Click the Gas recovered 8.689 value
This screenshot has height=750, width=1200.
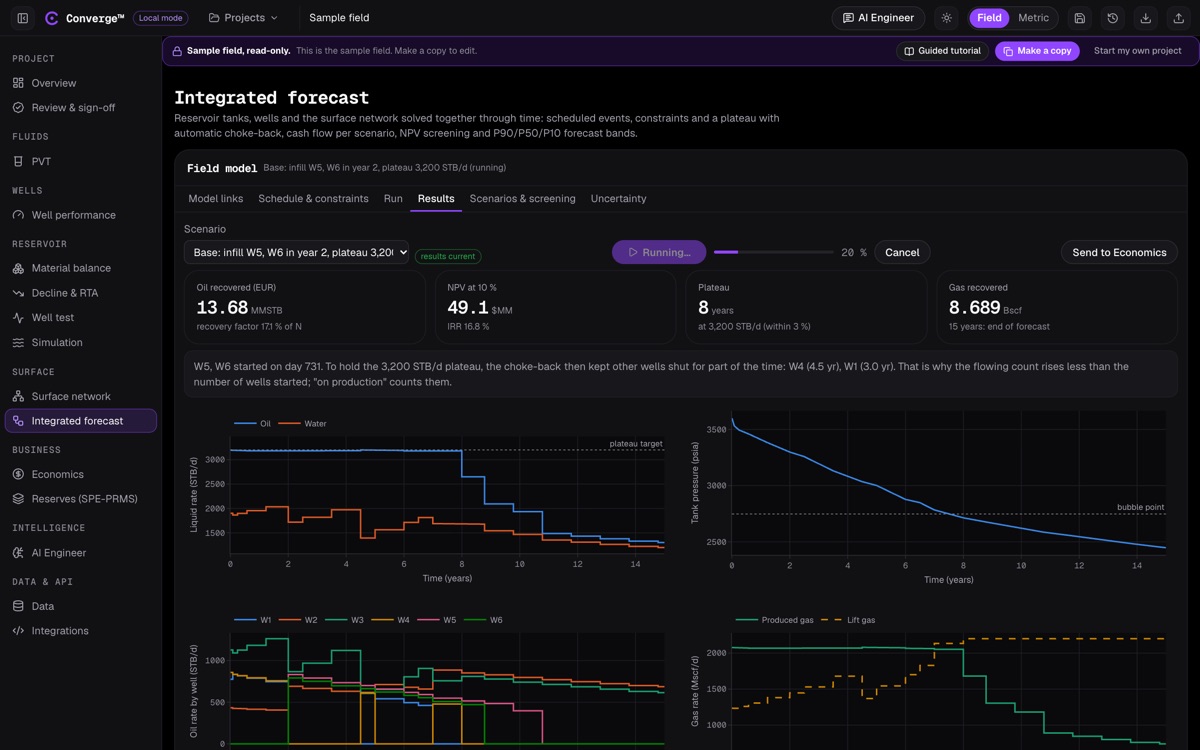tap(974, 309)
